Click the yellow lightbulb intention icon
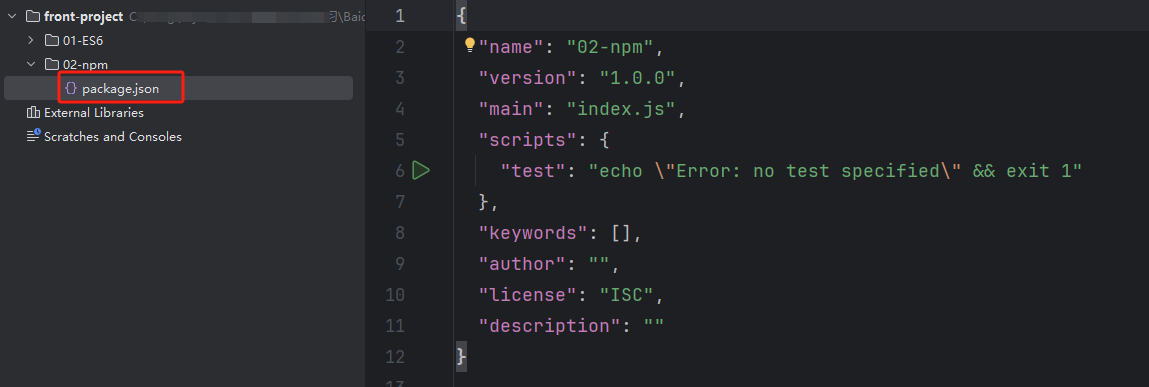The width and height of the screenshot is (1149, 387). (470, 46)
